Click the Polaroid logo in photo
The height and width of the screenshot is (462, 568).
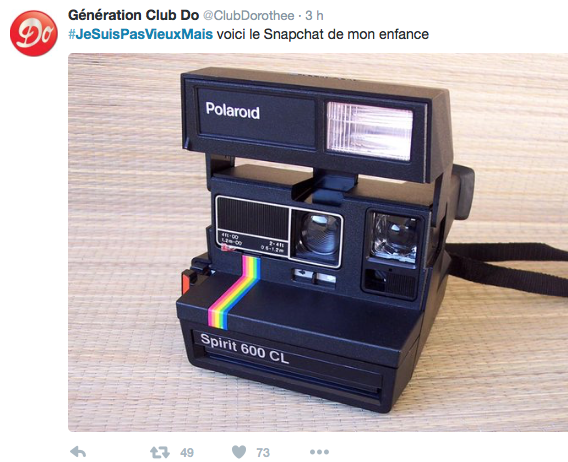click(233, 110)
